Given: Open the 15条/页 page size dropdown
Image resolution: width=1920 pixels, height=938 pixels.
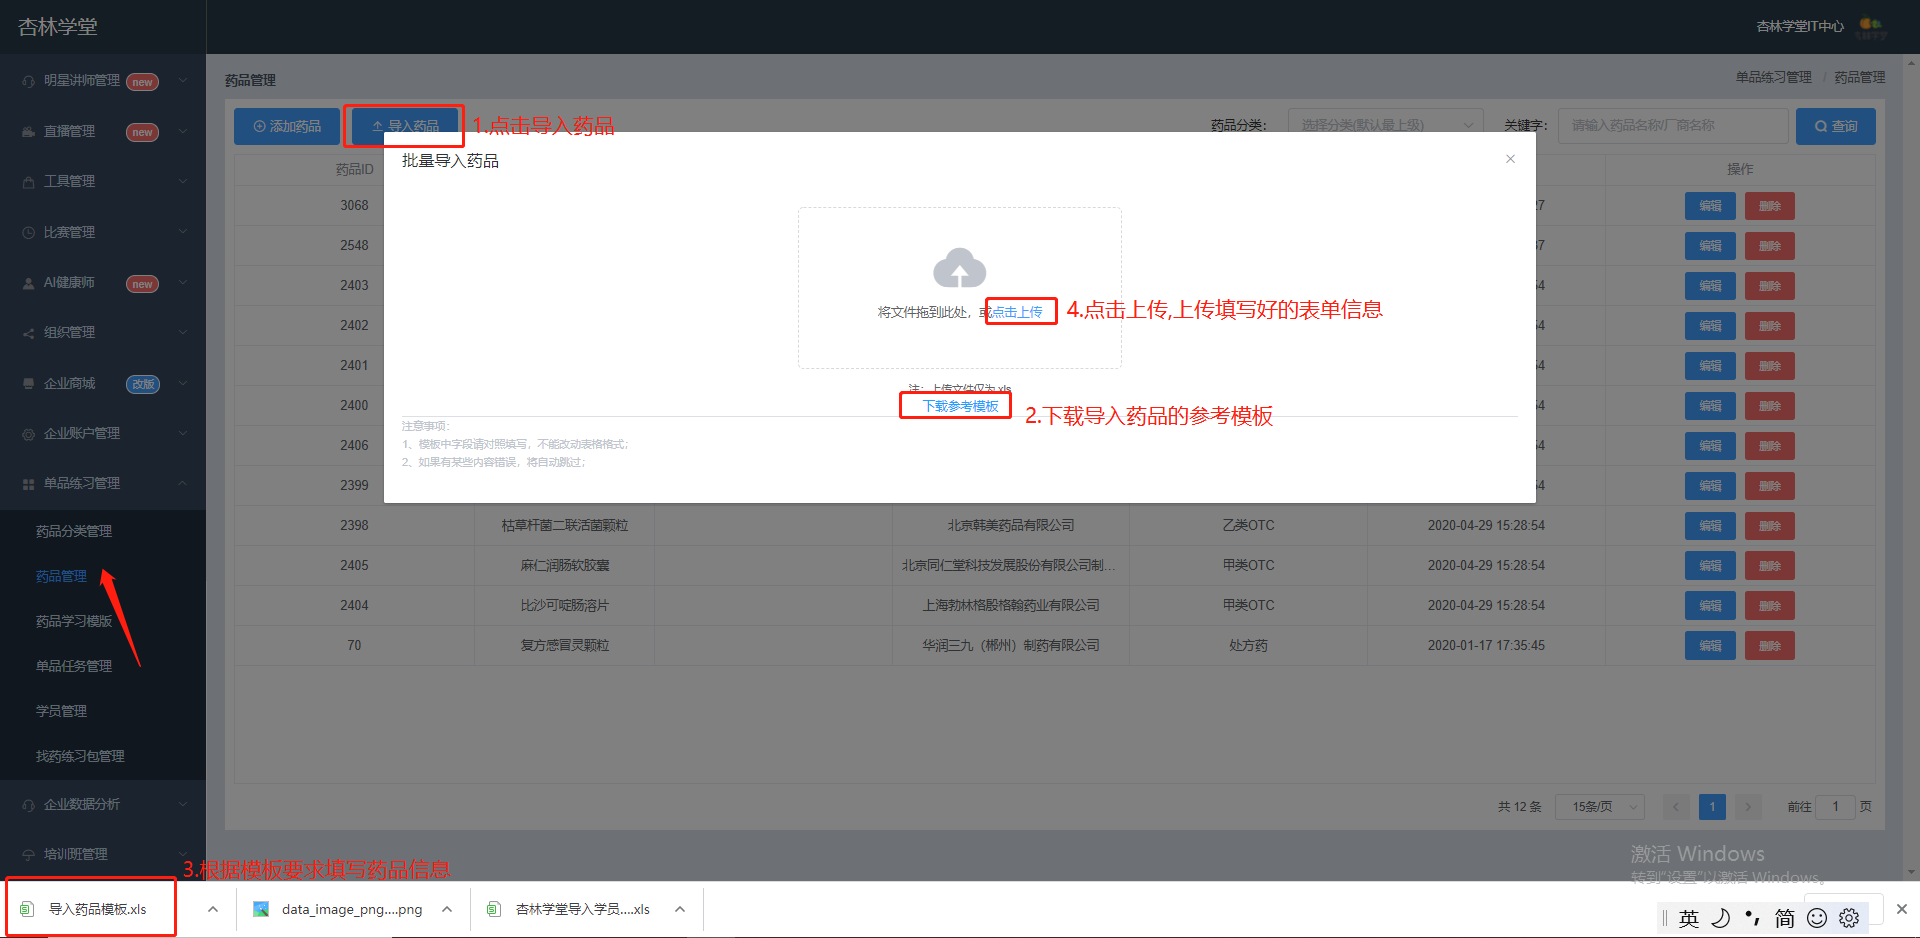Looking at the screenshot, I should 1600,806.
